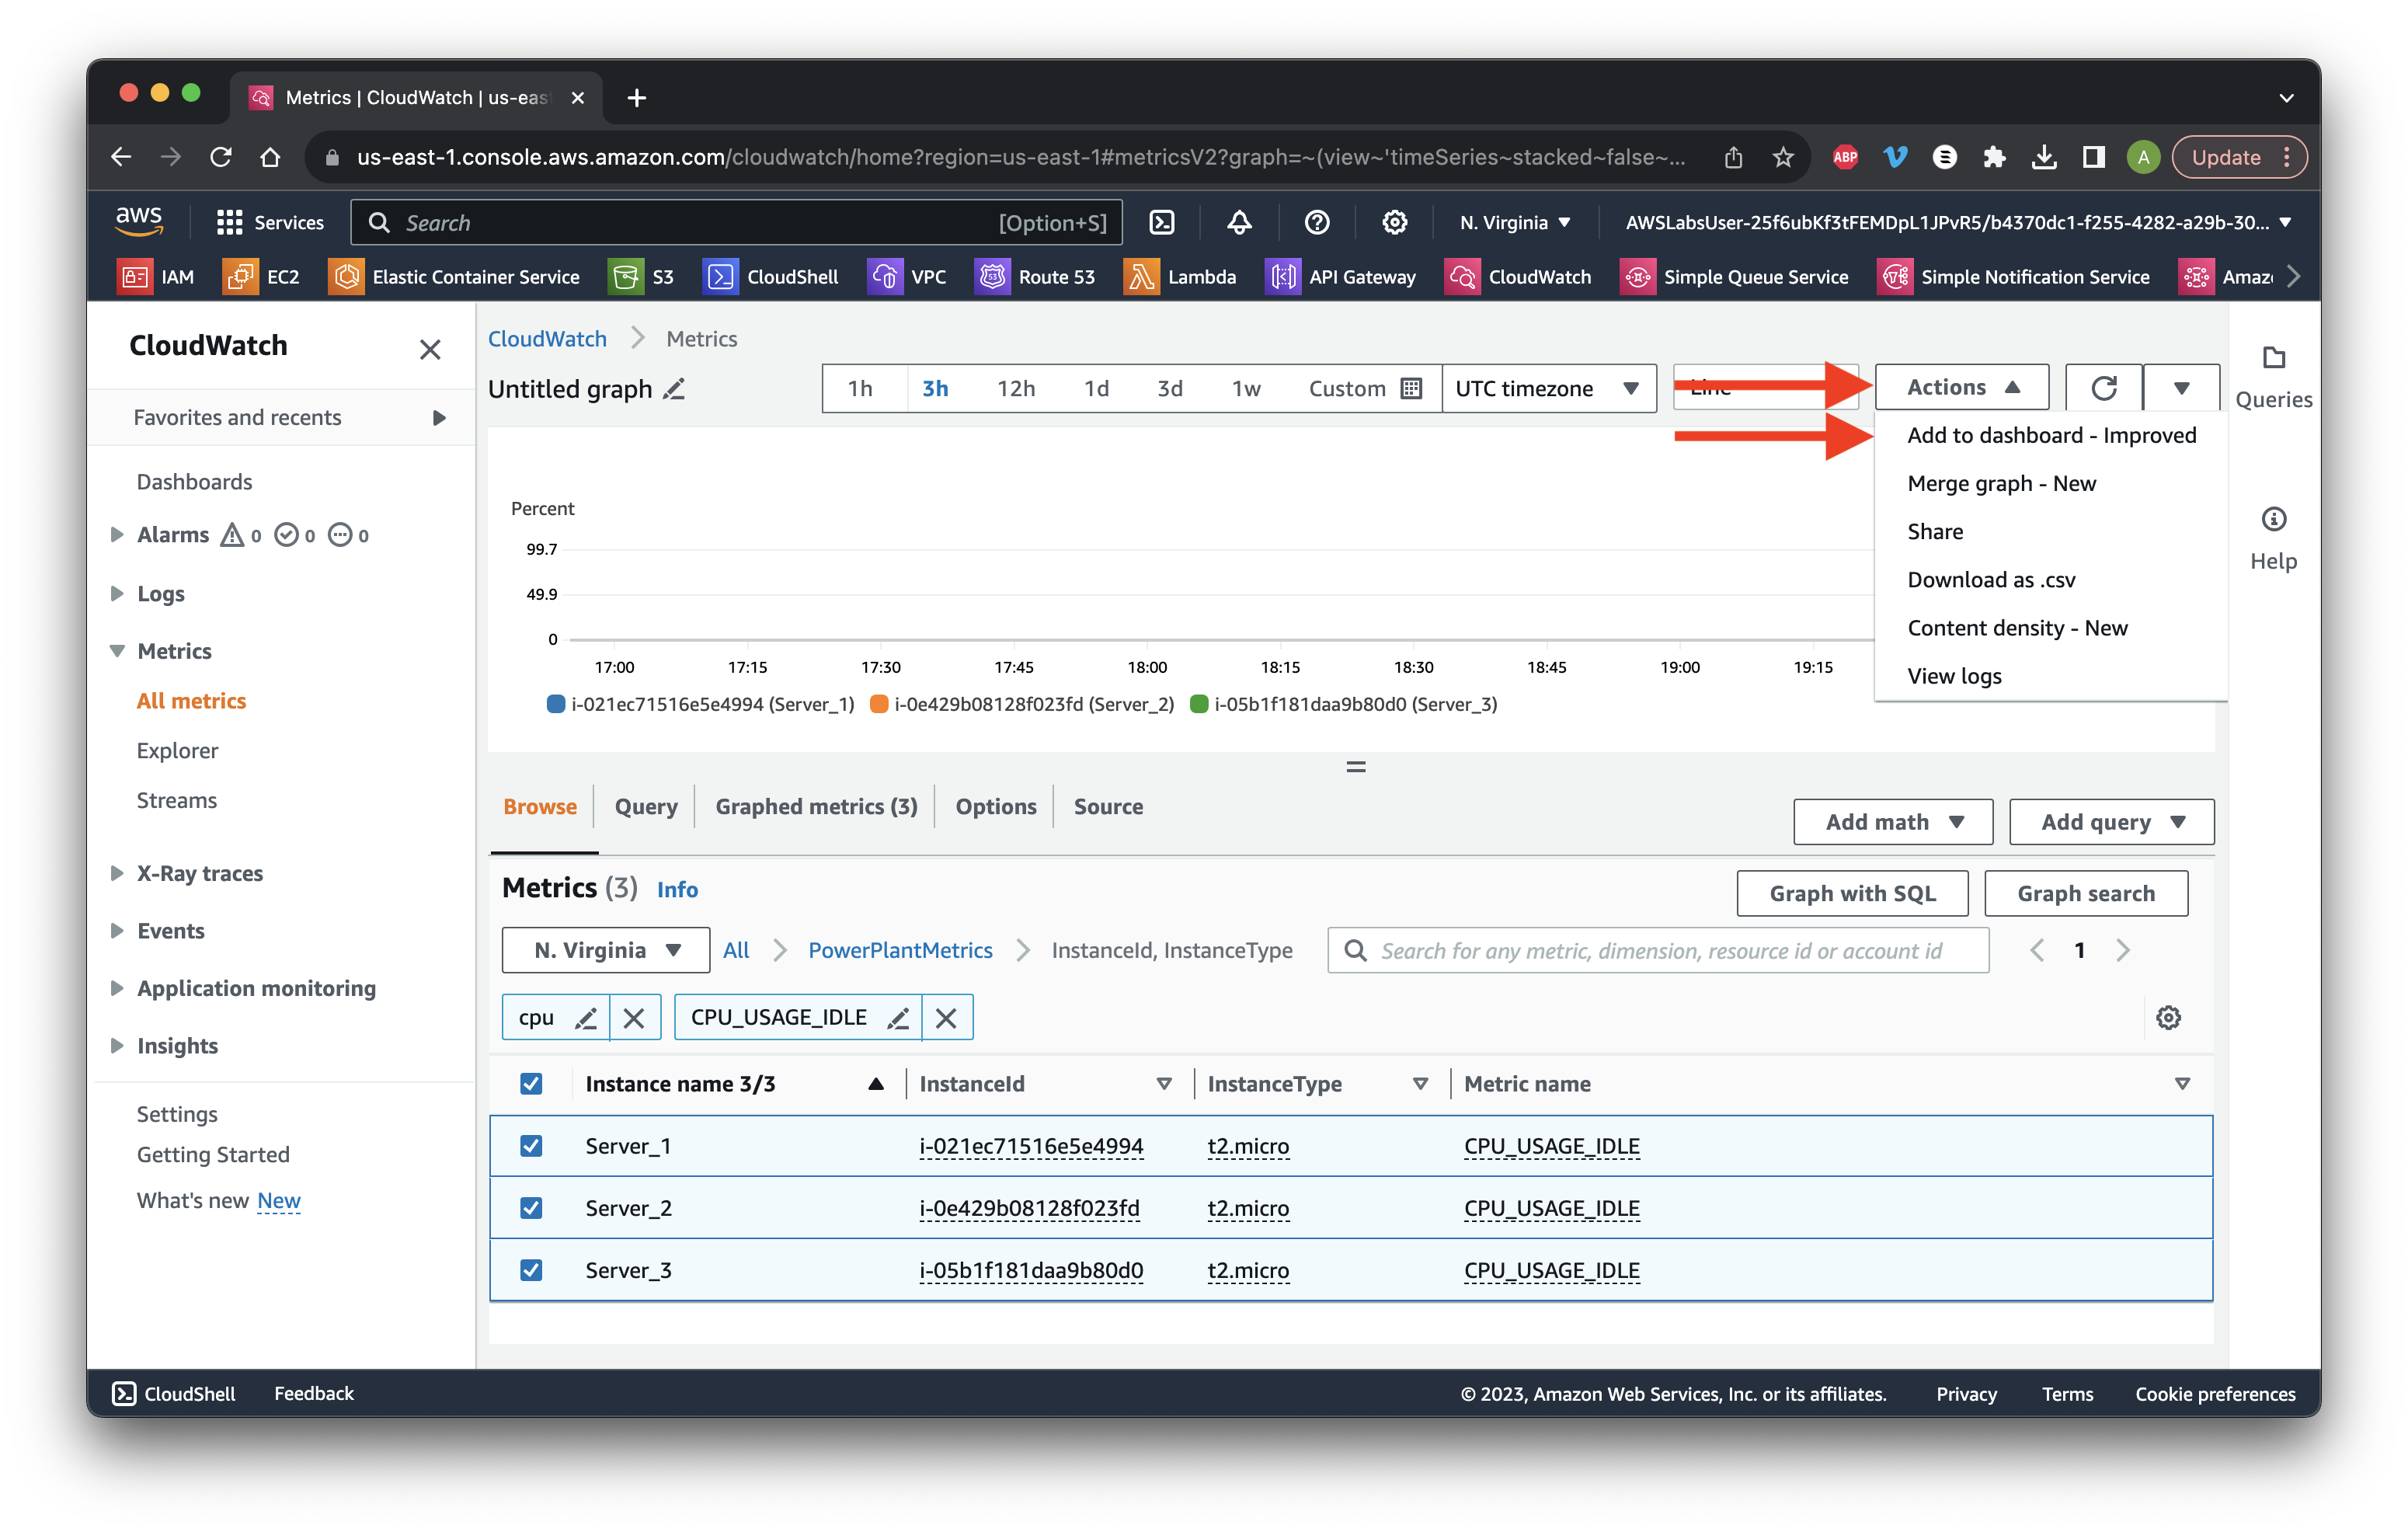2408x1532 pixels.
Task: Open the Simple Notification Service shortcut
Action: point(2014,277)
